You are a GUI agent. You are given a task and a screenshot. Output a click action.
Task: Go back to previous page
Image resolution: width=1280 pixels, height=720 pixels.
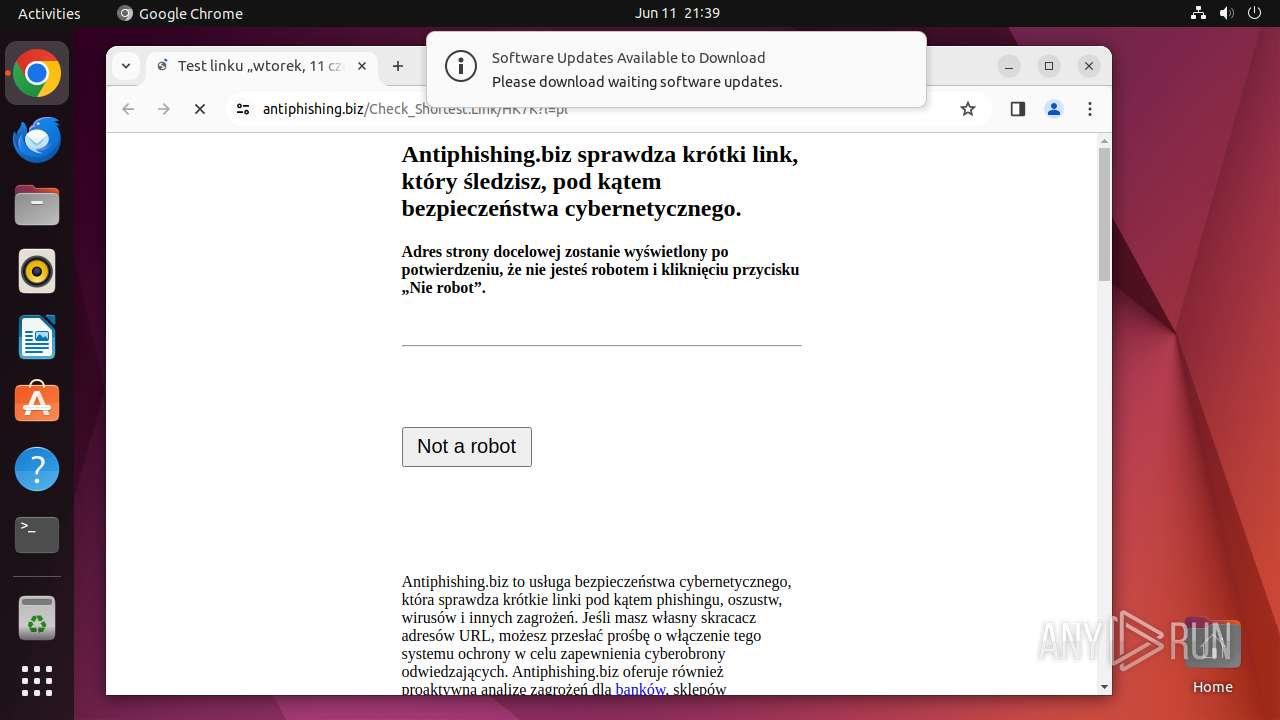point(128,109)
